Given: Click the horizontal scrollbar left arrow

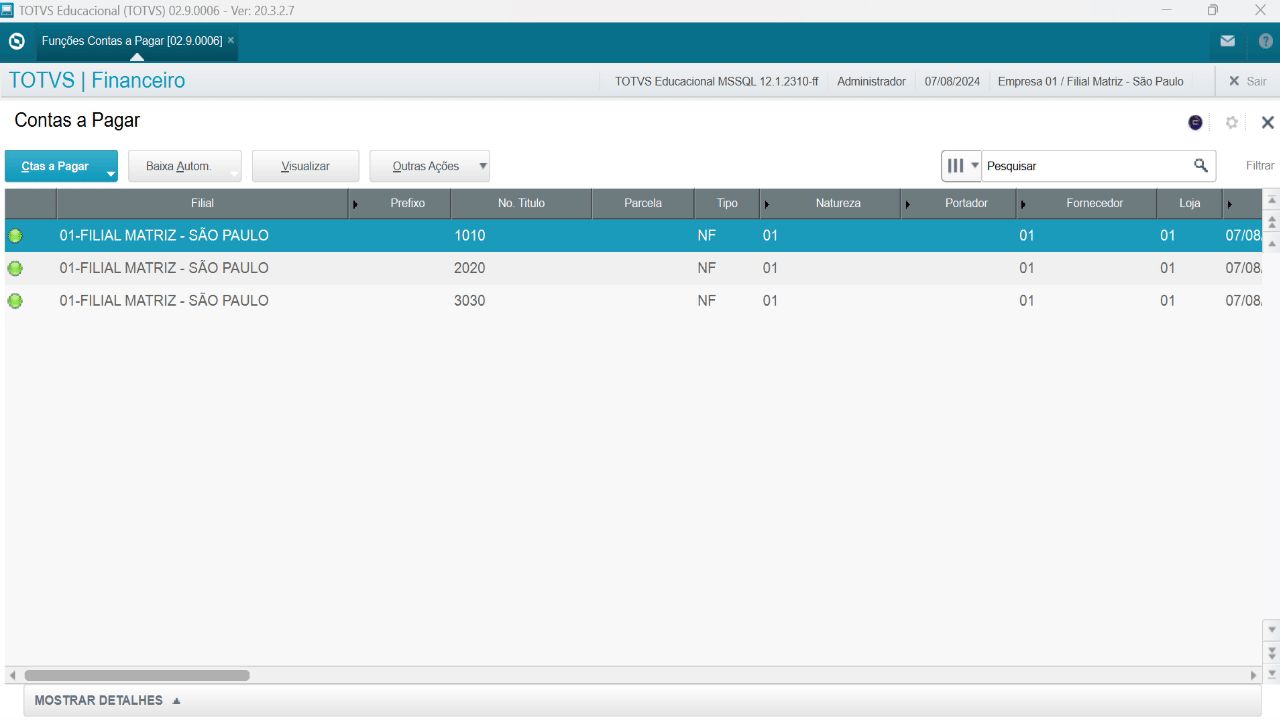Looking at the screenshot, I should coord(12,675).
